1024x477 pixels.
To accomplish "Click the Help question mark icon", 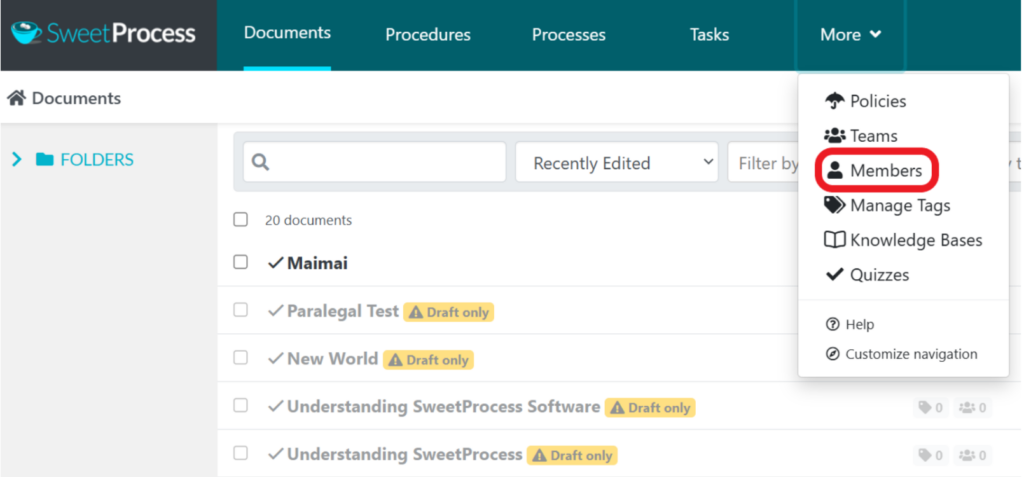I will click(x=832, y=324).
